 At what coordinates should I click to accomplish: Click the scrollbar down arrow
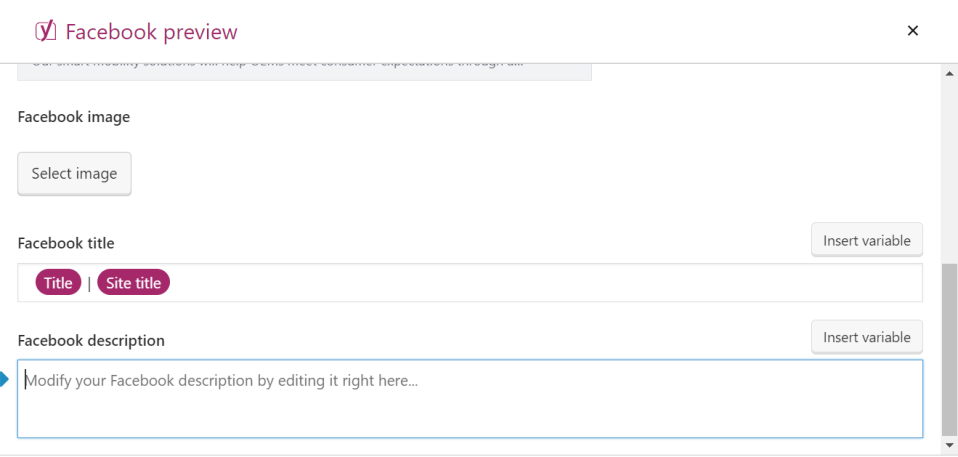pyautogui.click(x=949, y=444)
